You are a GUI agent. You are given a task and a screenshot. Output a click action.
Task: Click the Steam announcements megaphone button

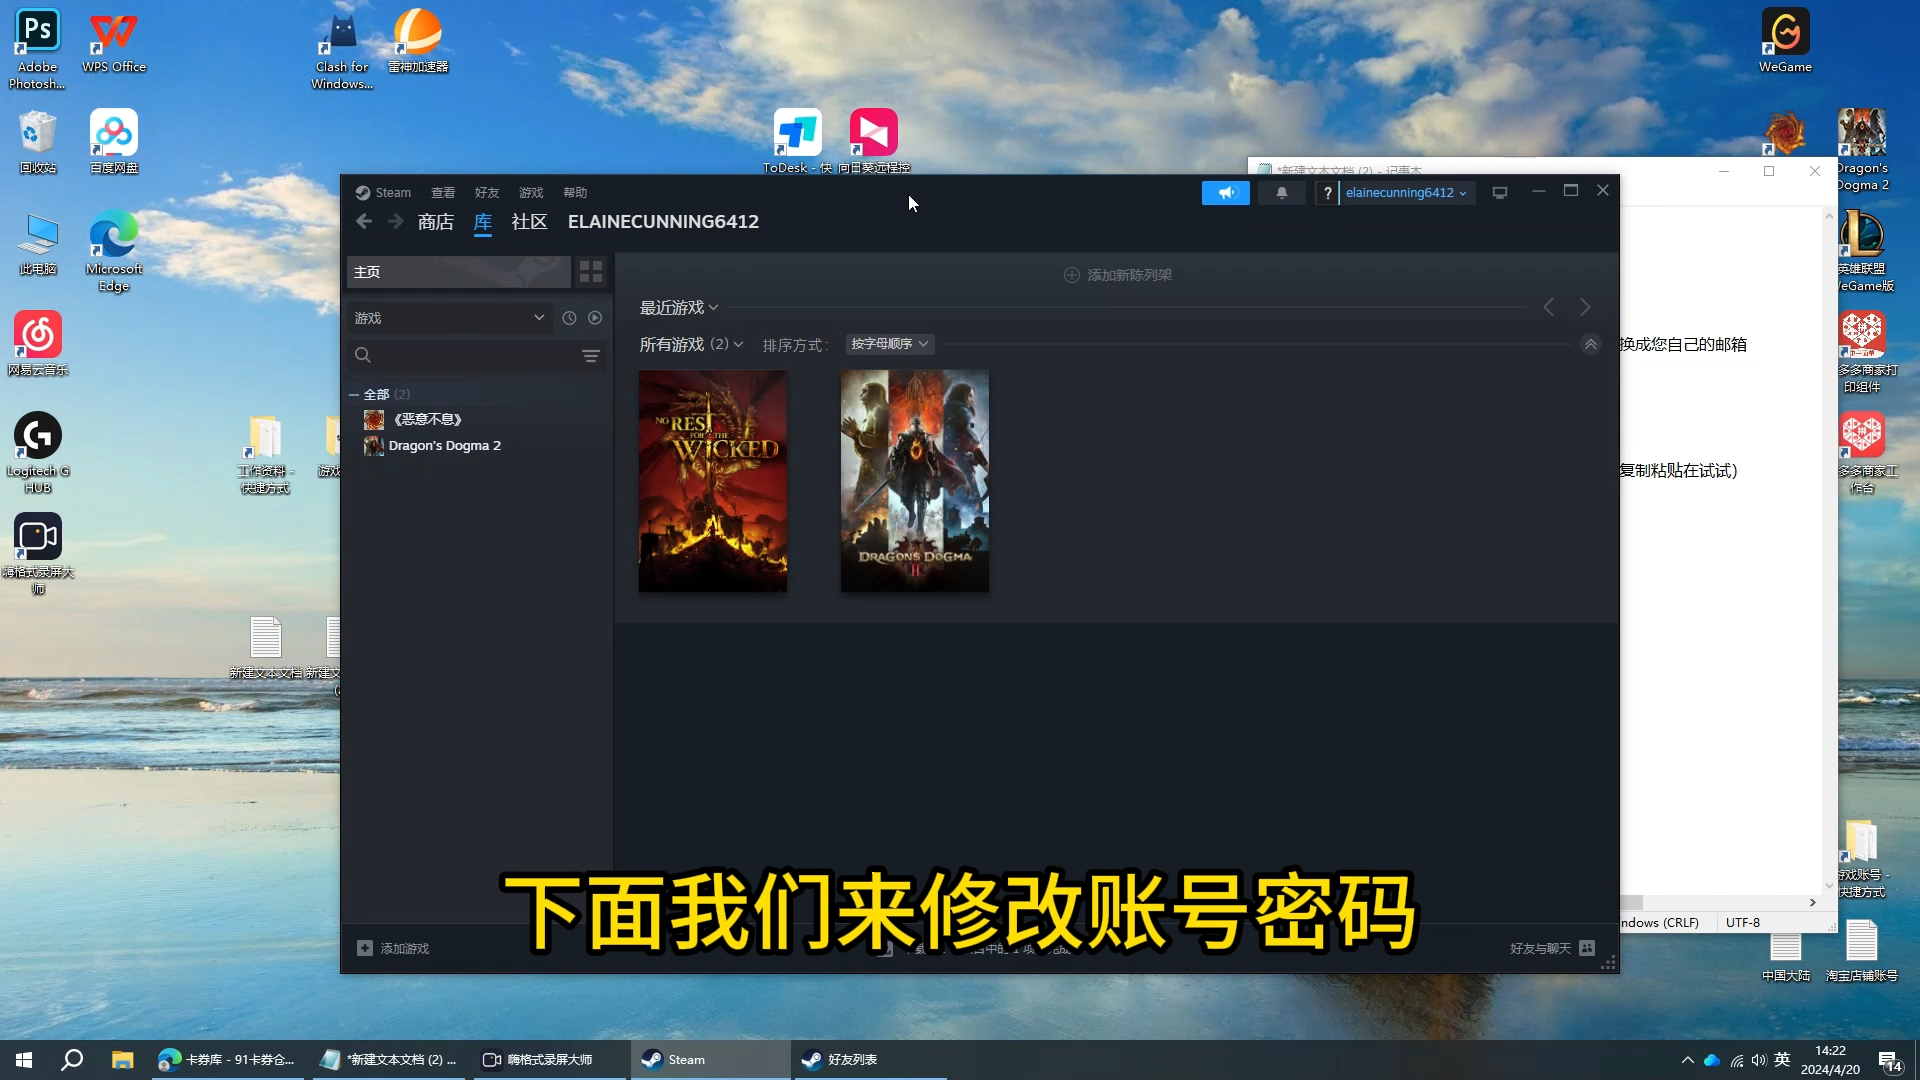click(x=1225, y=193)
